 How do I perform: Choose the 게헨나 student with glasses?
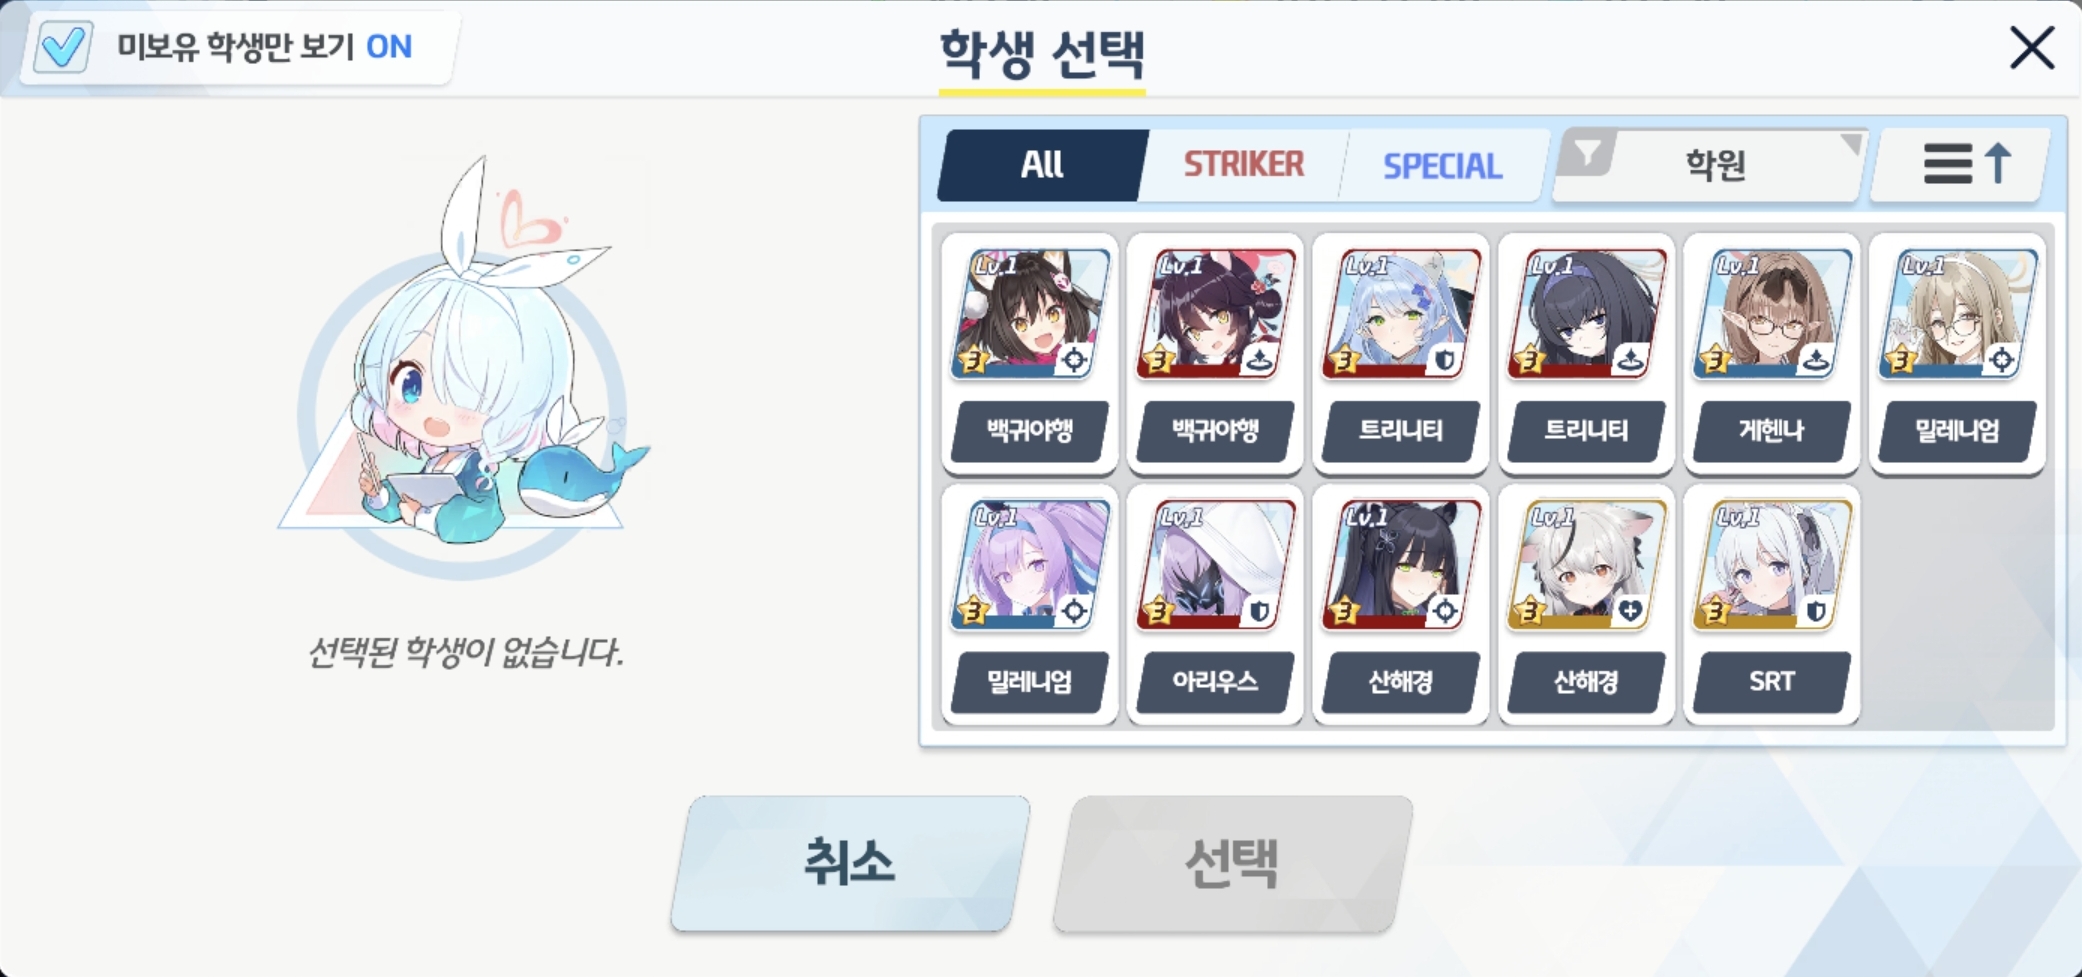(1772, 354)
